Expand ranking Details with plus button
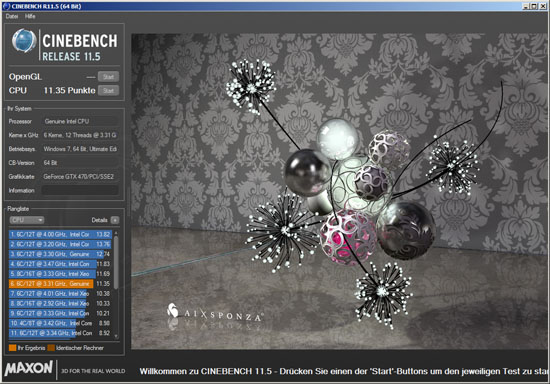550x384 pixels. pos(115,220)
